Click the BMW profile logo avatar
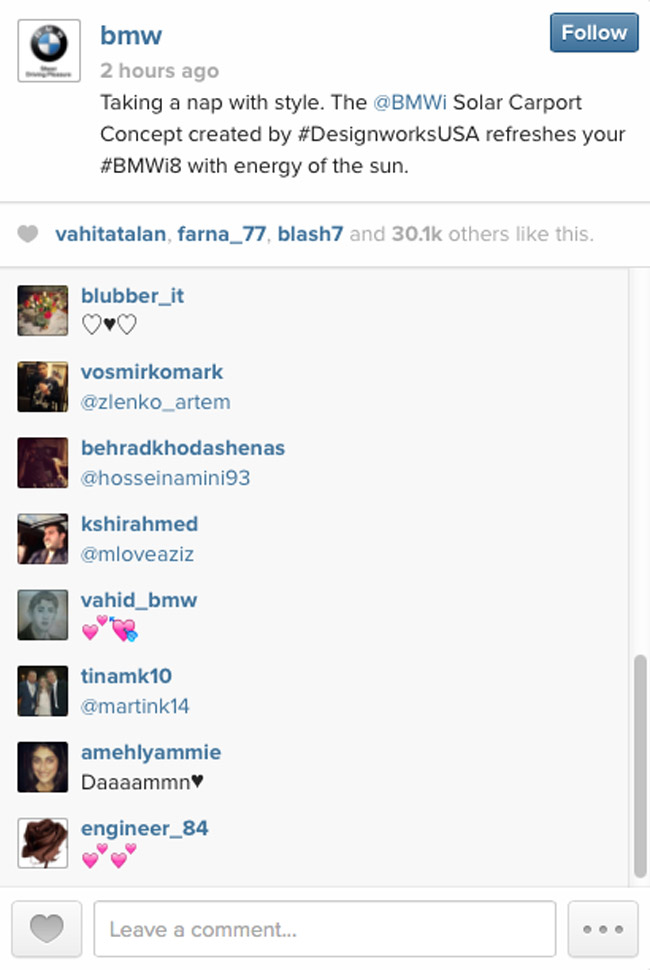The height and width of the screenshot is (970, 650). click(x=49, y=51)
